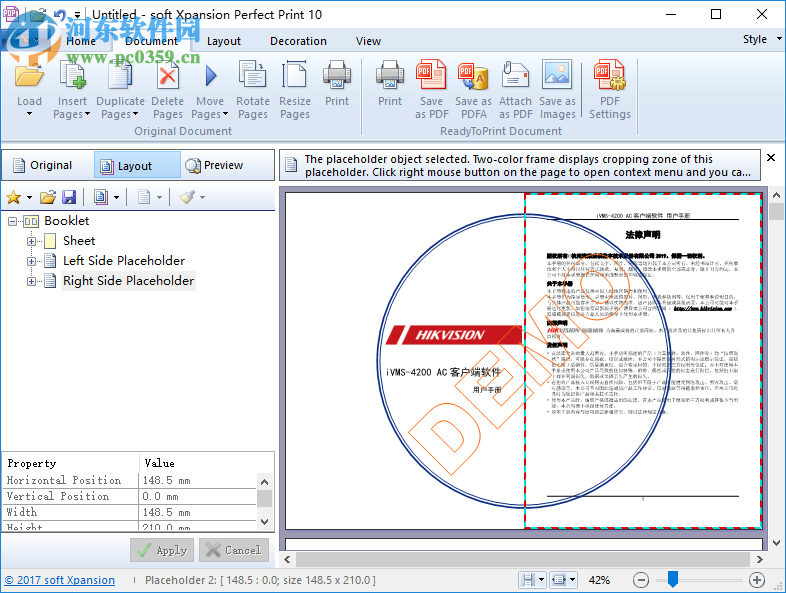Switch to the Document ribbon tab
This screenshot has width=786, height=593.
click(151, 41)
